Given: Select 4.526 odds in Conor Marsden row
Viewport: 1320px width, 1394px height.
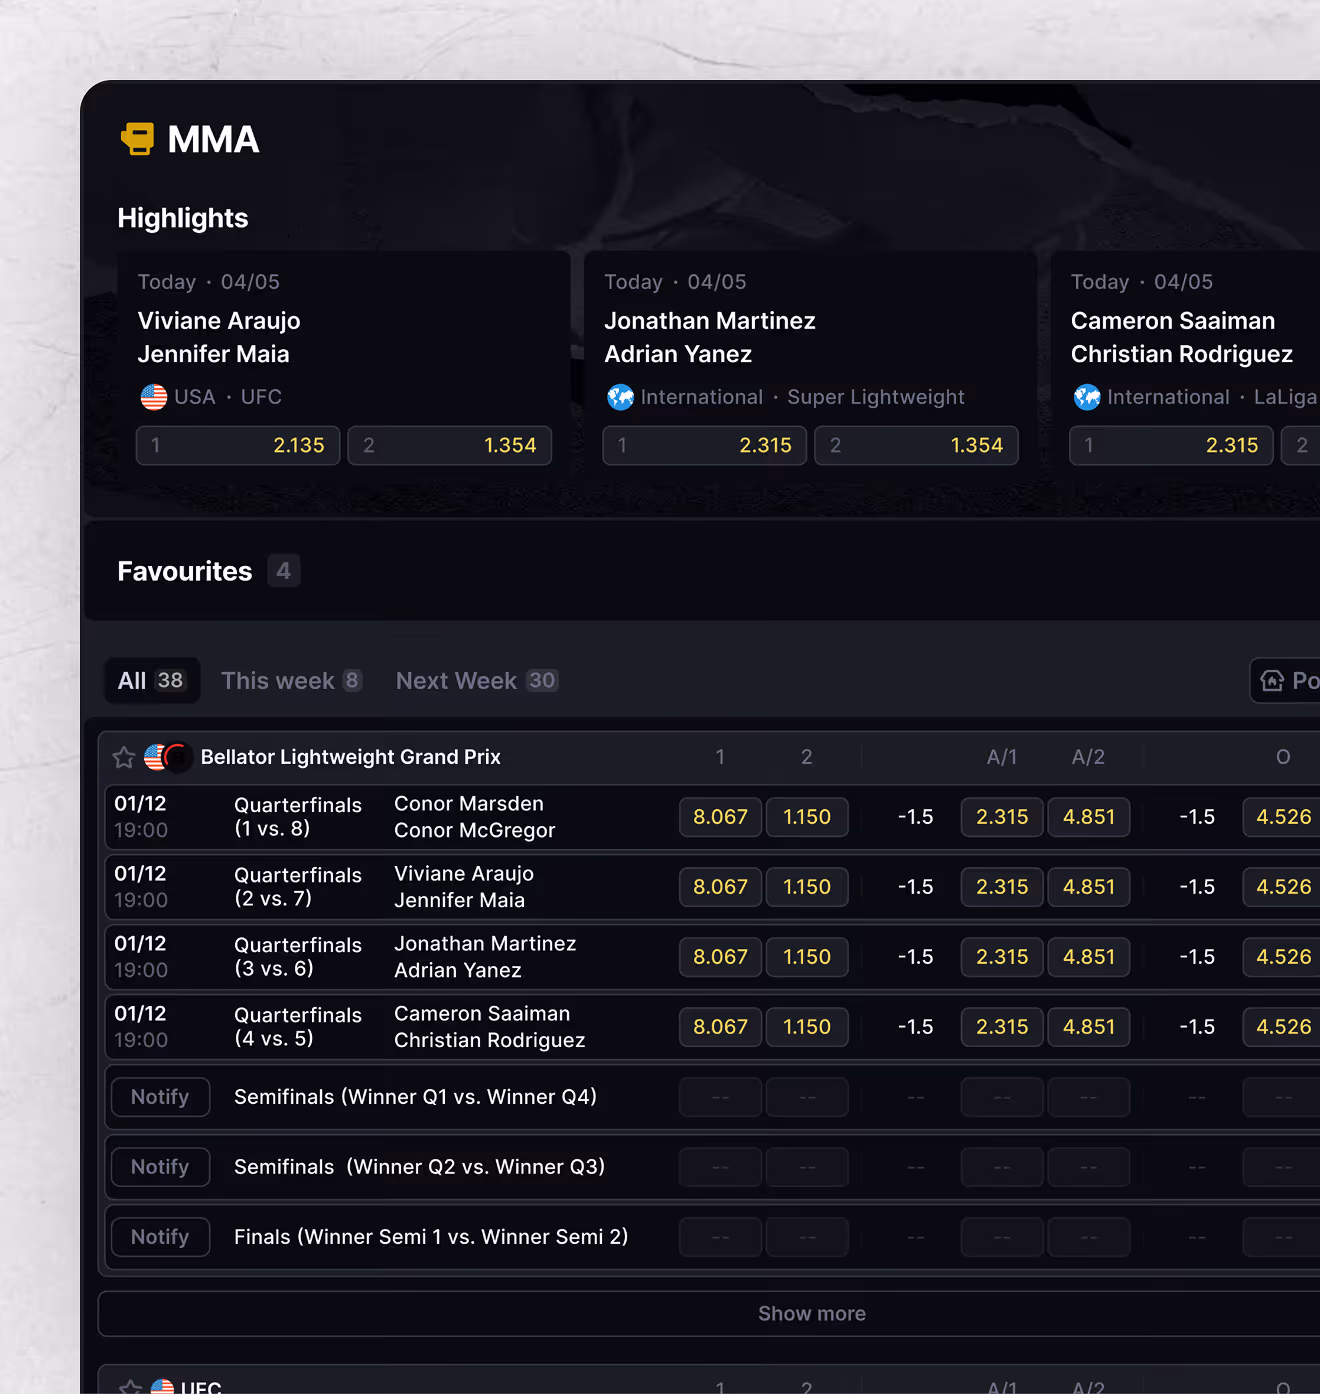Looking at the screenshot, I should point(1283,817).
